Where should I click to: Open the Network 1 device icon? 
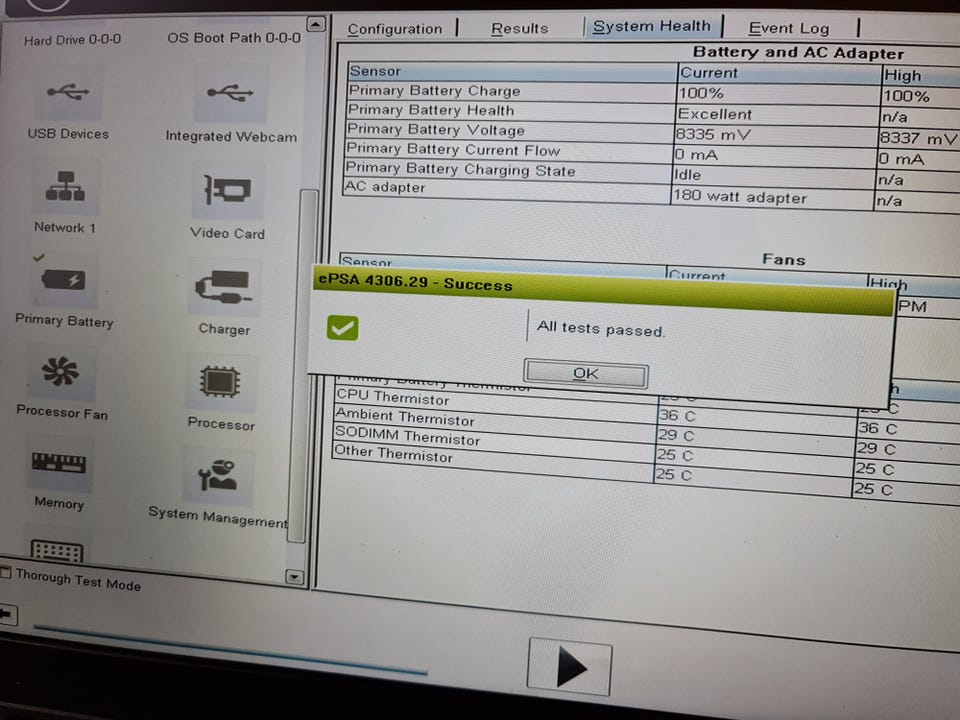65,187
